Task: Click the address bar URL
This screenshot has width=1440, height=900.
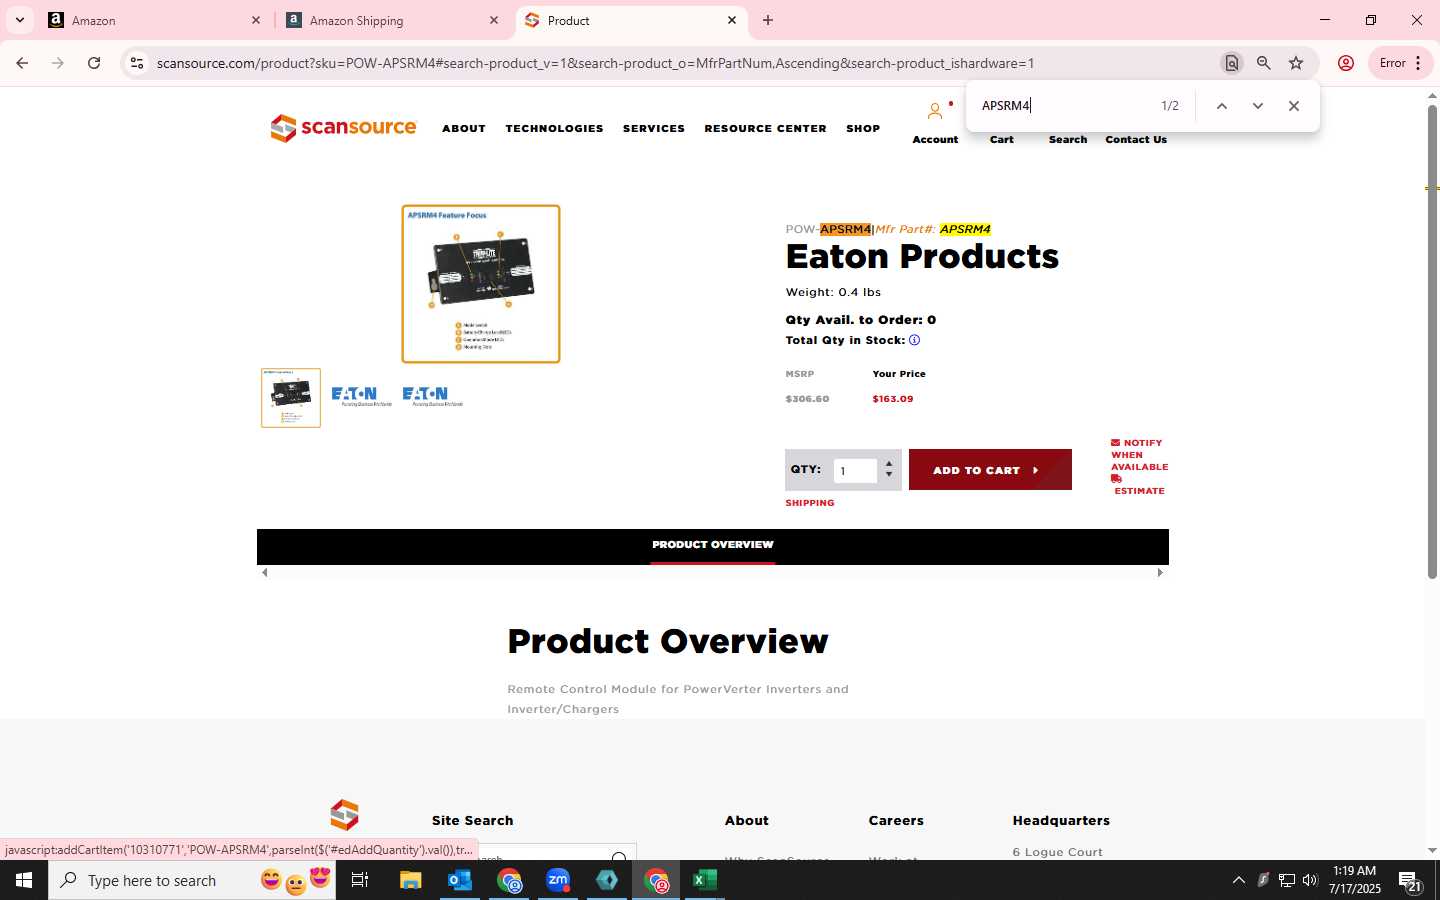Action: (595, 63)
